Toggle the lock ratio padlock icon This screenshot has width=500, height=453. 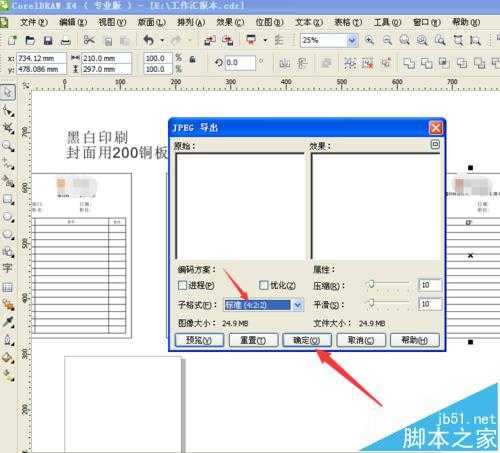(192, 60)
